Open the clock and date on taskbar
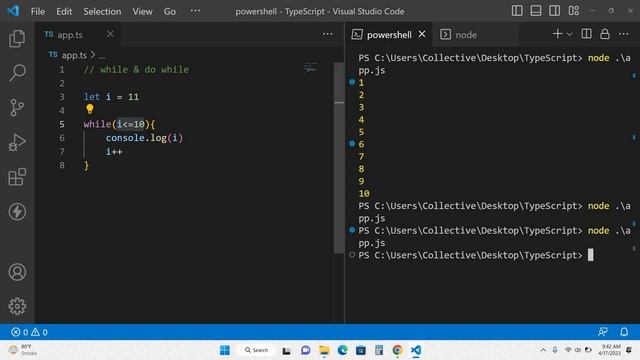This screenshot has width=640, height=360. [609, 350]
